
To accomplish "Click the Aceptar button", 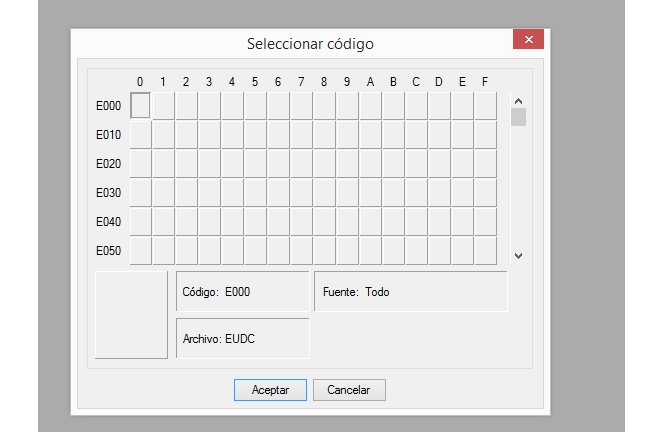I will click(x=270, y=390).
